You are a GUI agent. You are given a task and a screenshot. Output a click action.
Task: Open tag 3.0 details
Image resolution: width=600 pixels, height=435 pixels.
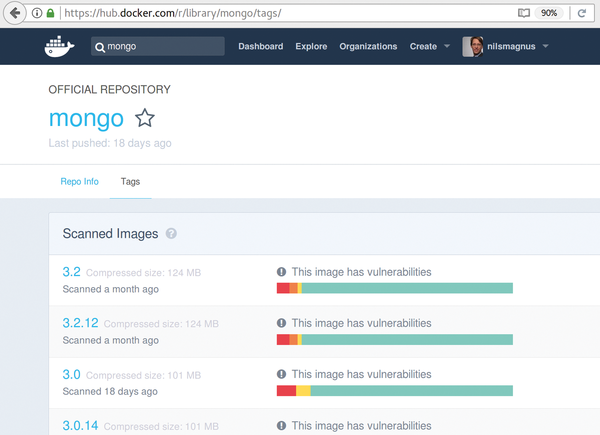[x=72, y=374]
